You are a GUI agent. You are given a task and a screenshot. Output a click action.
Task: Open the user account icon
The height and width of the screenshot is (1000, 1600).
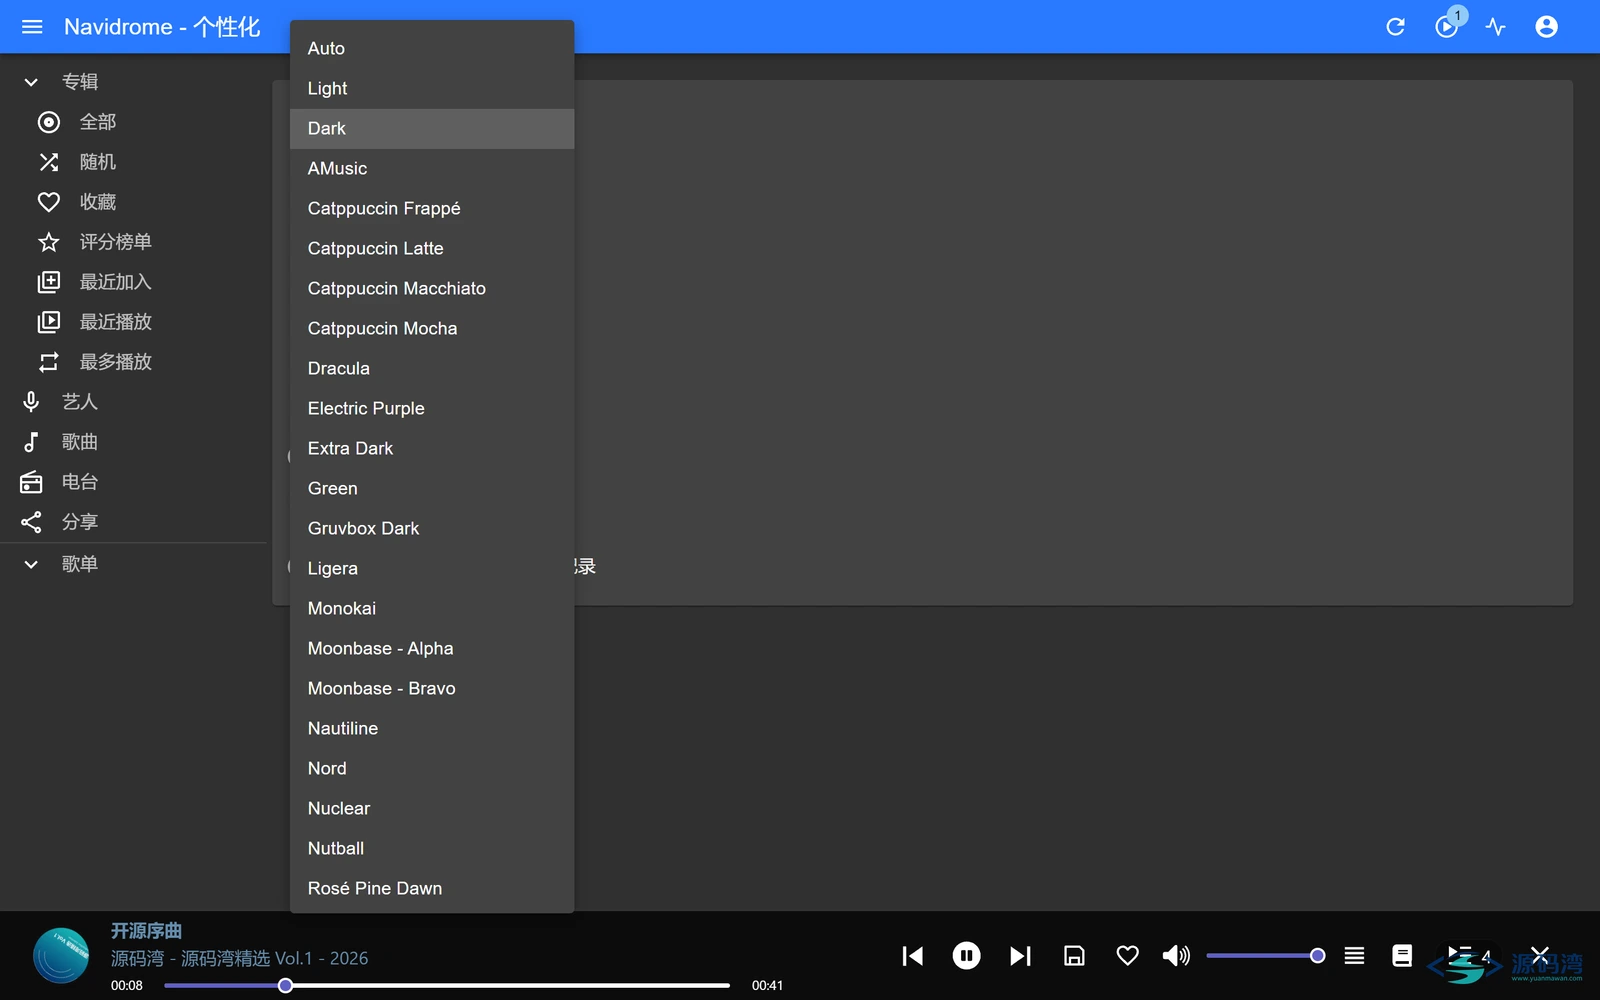tap(1546, 27)
